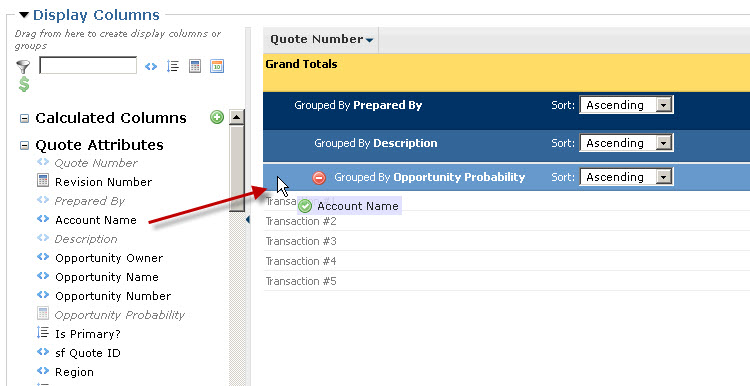
Task: Add a calculated column with green plus
Action: tap(217, 117)
